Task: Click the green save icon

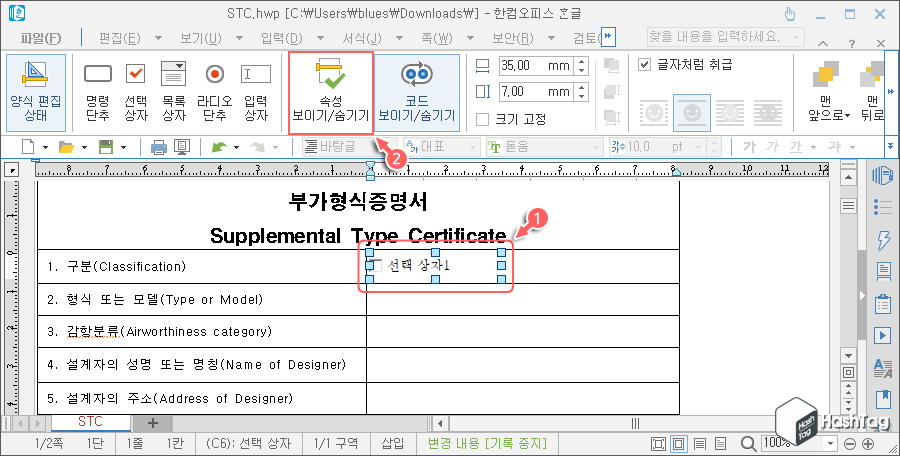Action: [106, 147]
